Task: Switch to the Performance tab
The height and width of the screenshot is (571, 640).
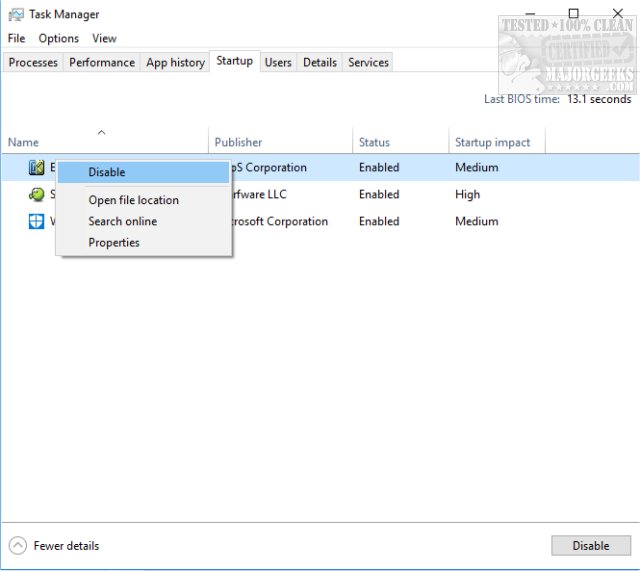Action: pyautogui.click(x=102, y=62)
